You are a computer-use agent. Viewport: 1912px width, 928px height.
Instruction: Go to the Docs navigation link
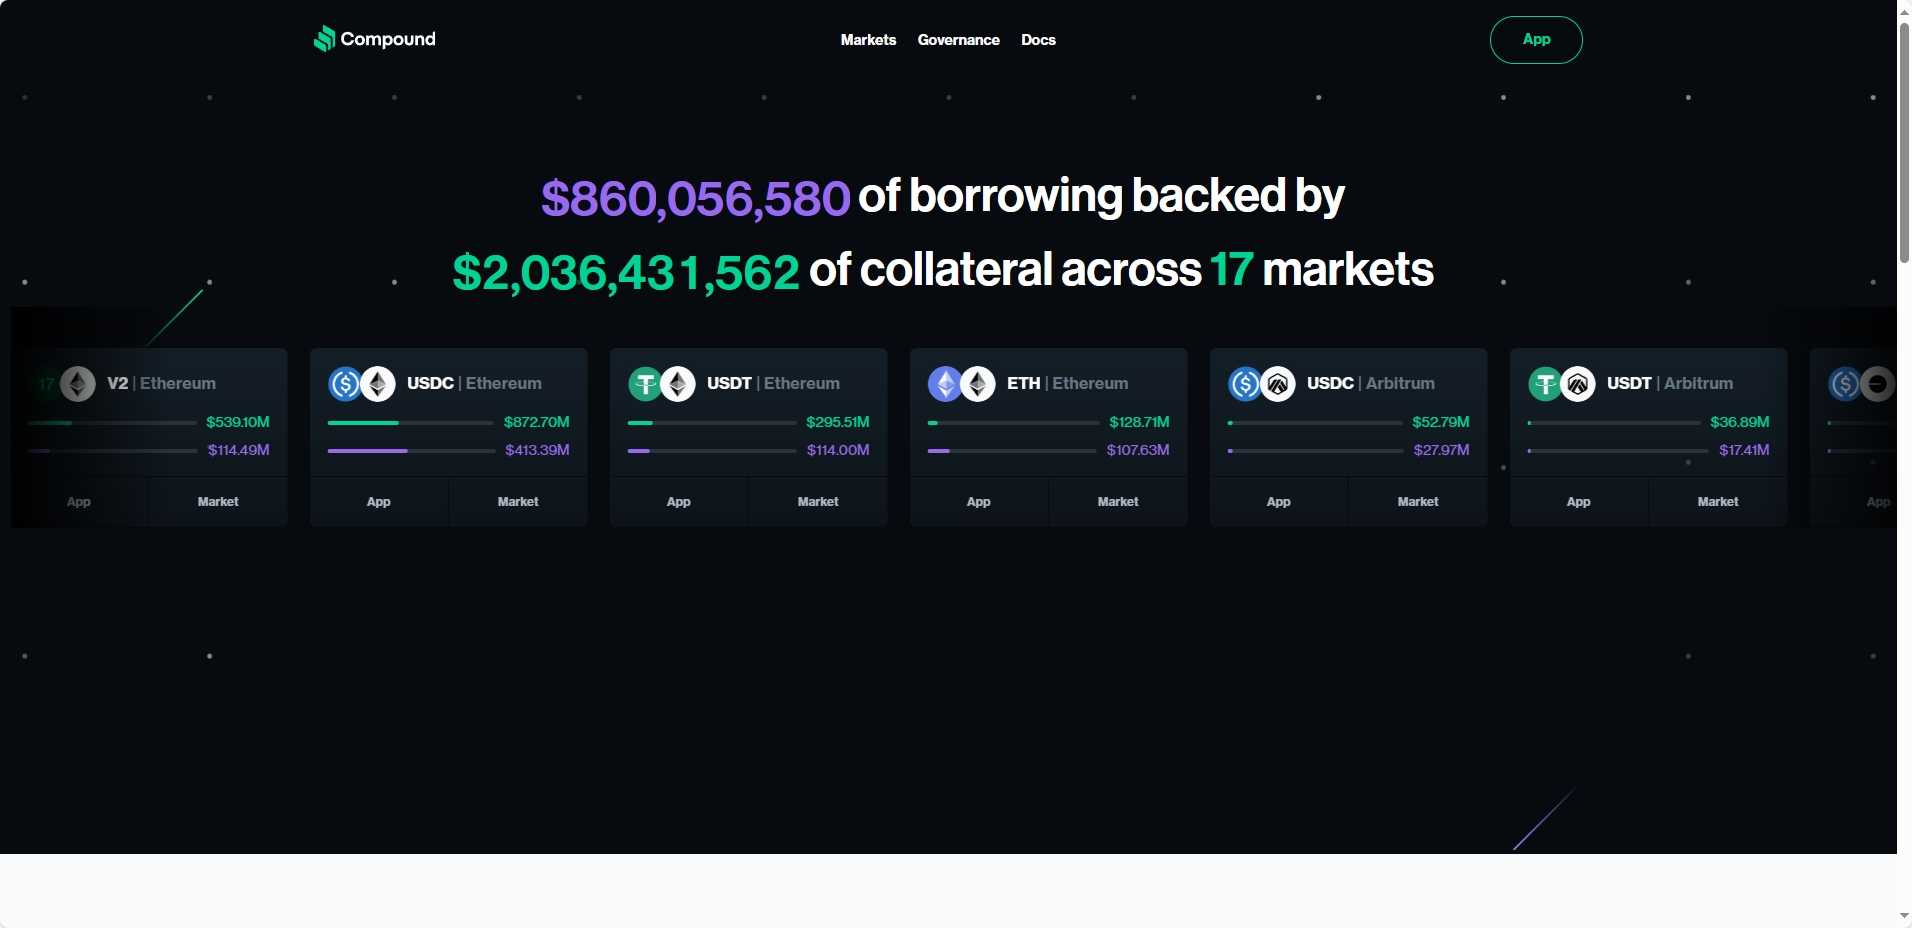(1038, 40)
